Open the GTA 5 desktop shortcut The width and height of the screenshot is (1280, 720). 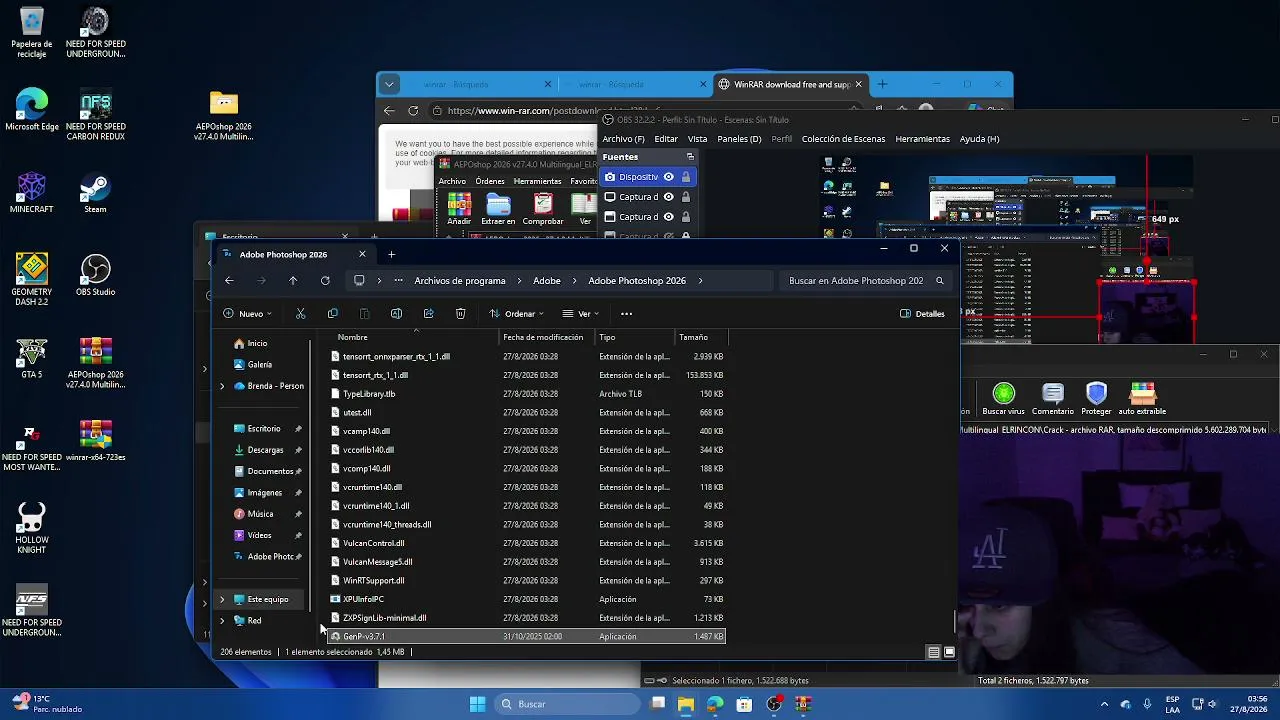click(31, 358)
